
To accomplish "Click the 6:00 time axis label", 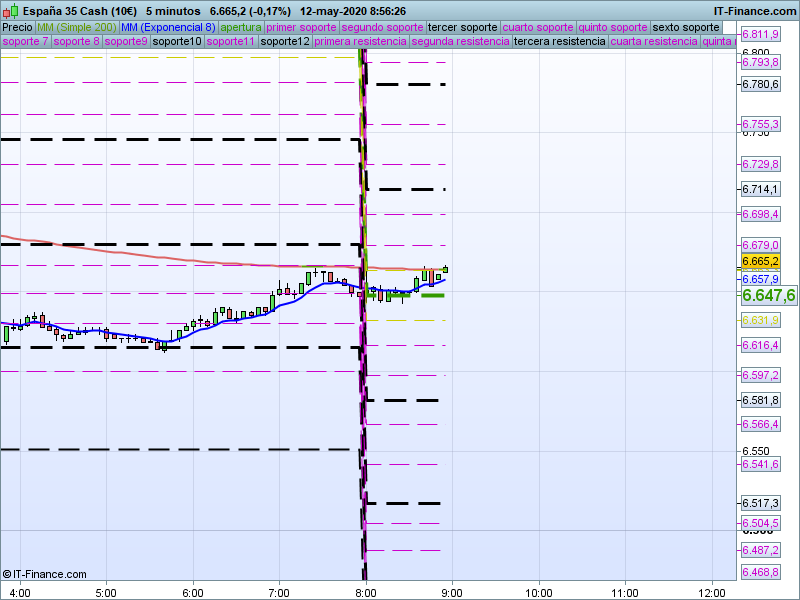I will tap(193, 593).
